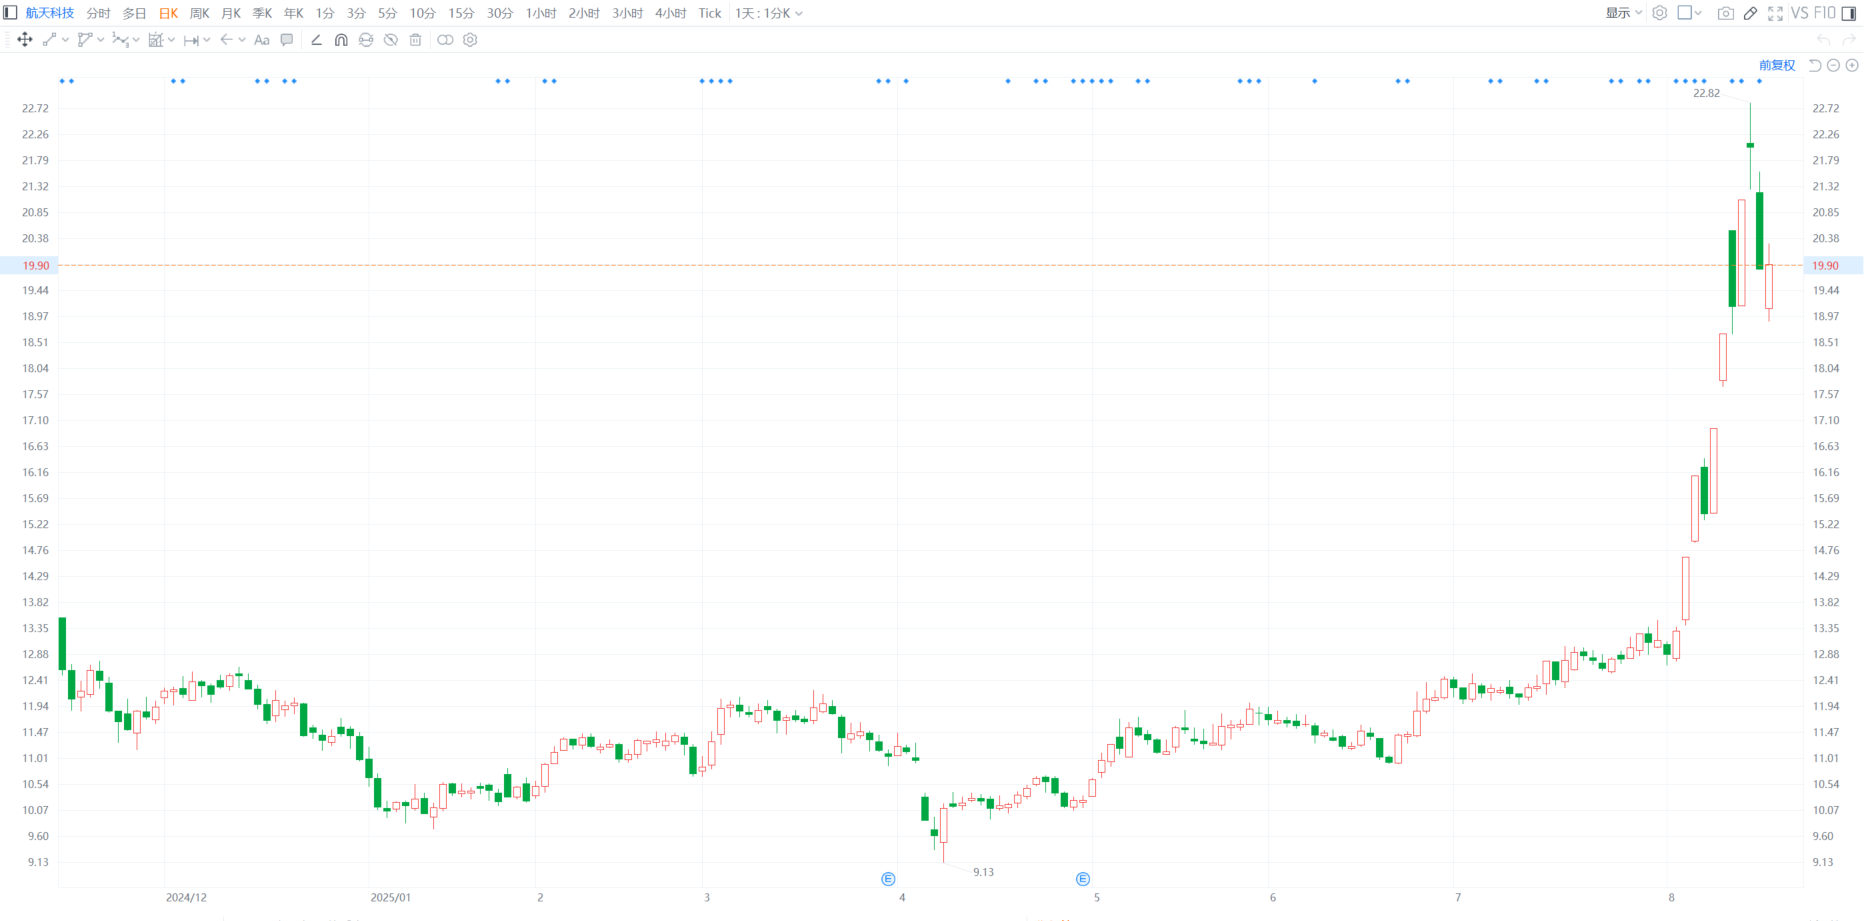Expand the 显示 display dropdown
1864x921 pixels.
click(1624, 13)
